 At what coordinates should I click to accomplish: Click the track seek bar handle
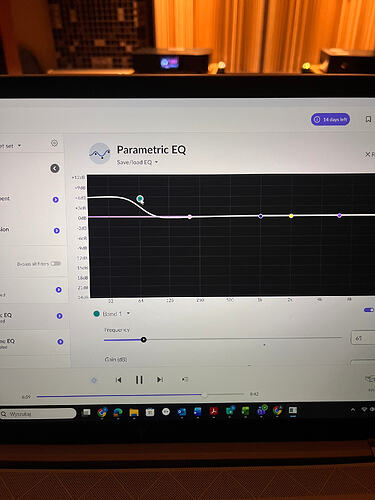pyautogui.click(x=205, y=395)
